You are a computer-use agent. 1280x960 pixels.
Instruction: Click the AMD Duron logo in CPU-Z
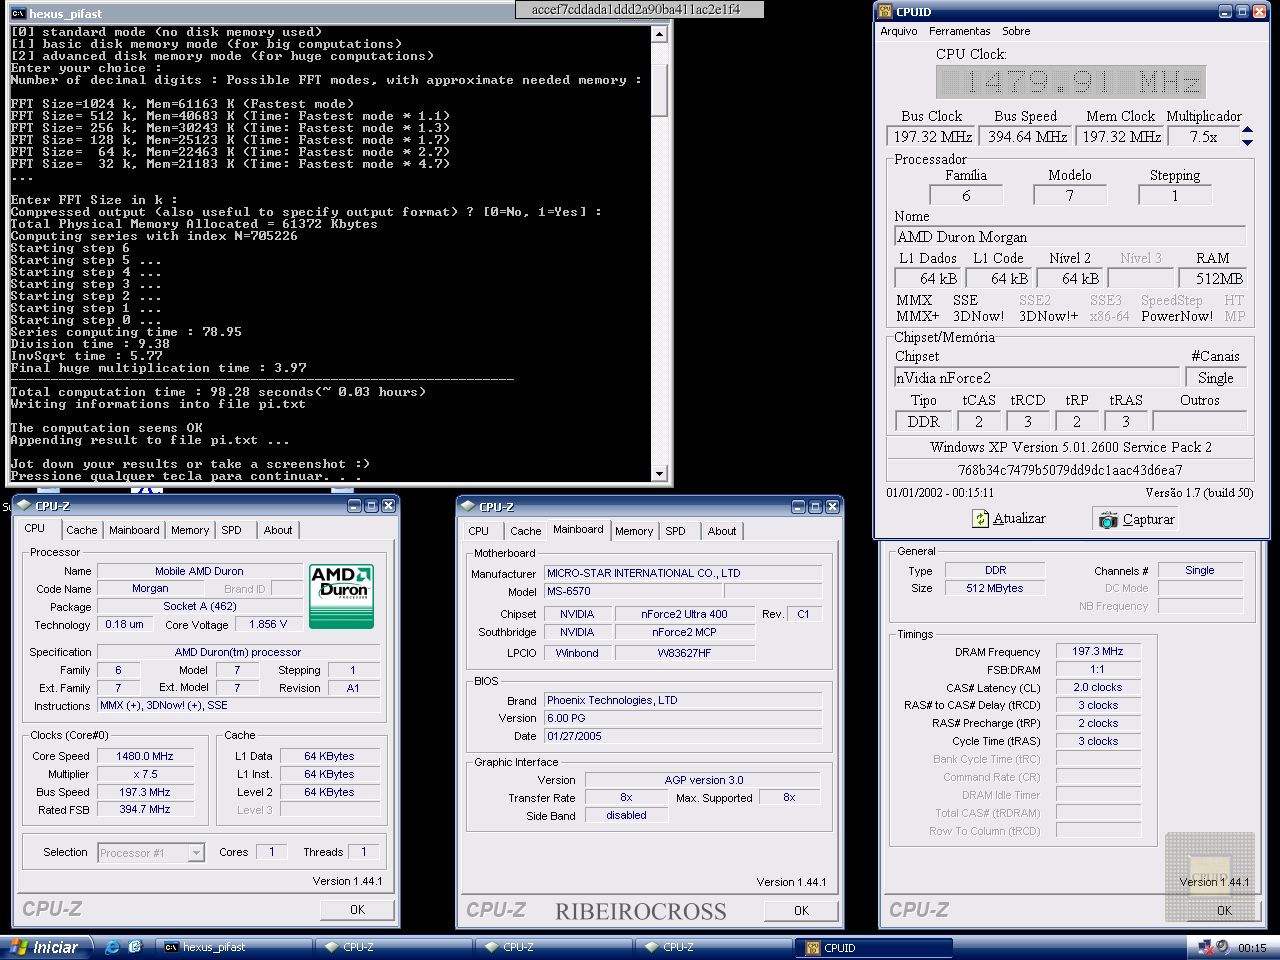tap(341, 597)
